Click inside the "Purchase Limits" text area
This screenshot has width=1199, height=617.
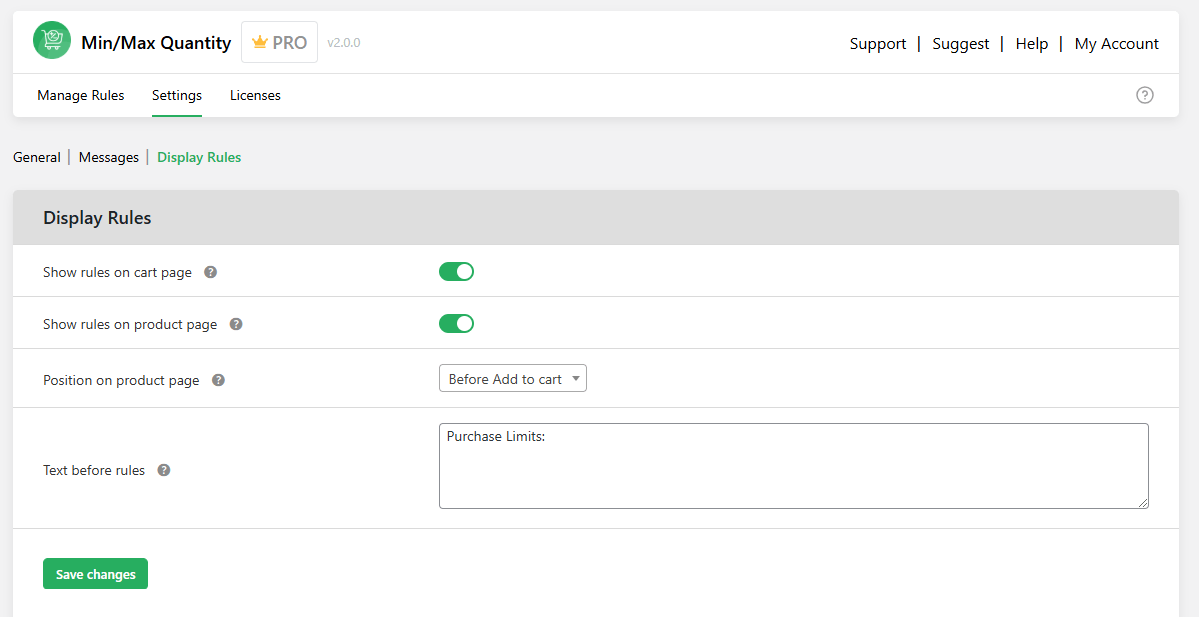pyautogui.click(x=793, y=465)
